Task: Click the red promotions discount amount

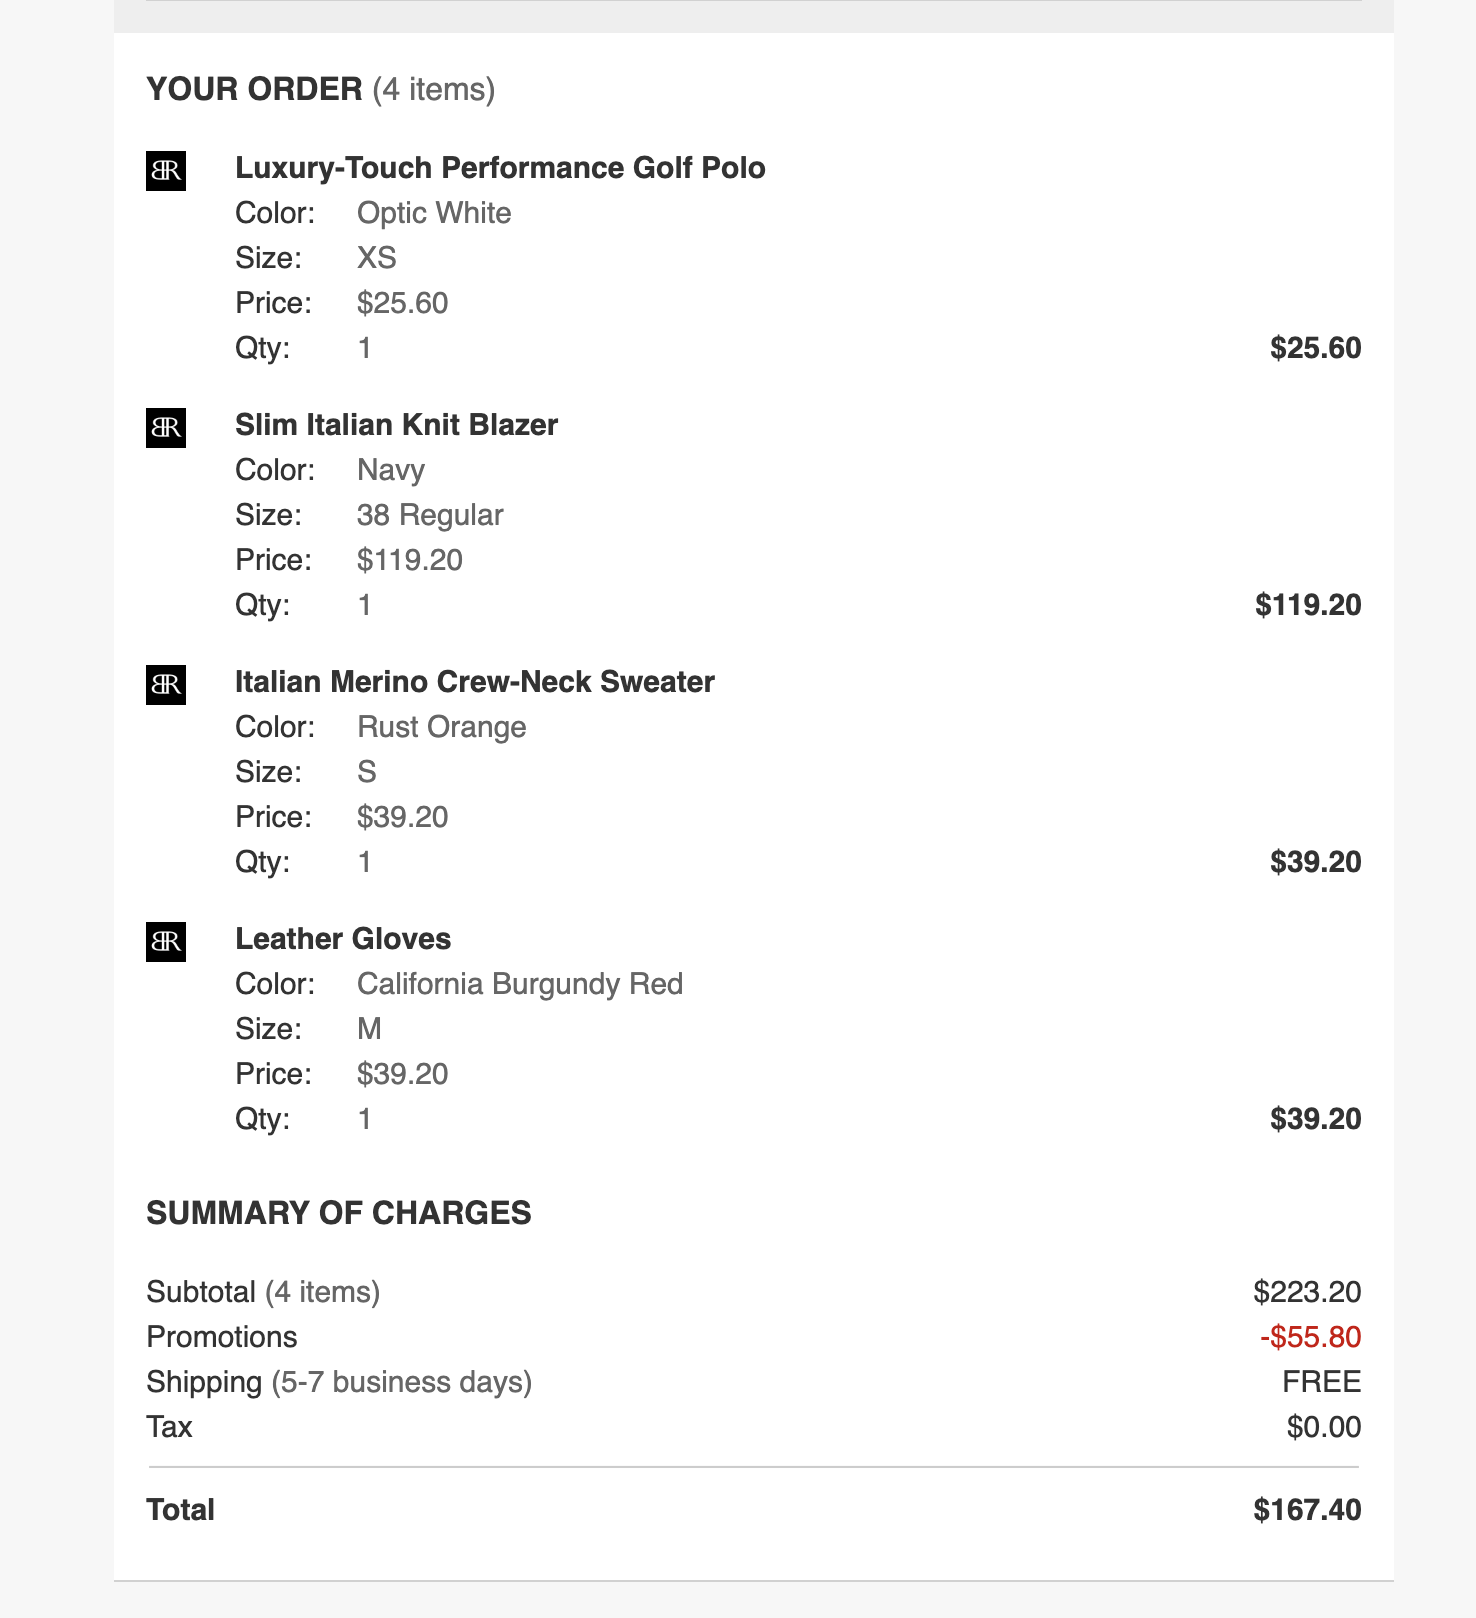Action: (x=1310, y=1337)
